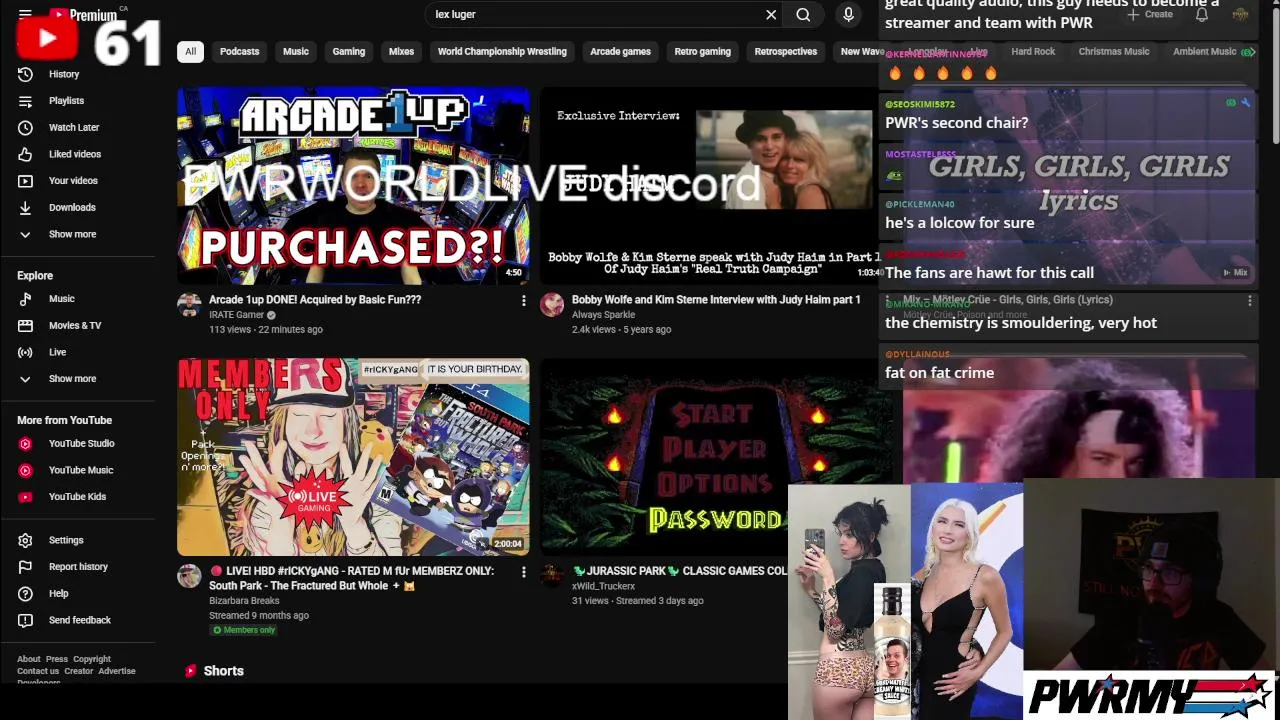This screenshot has width=1280, height=720.
Task: Open options menu for Arcade 1up video
Action: pos(523,300)
